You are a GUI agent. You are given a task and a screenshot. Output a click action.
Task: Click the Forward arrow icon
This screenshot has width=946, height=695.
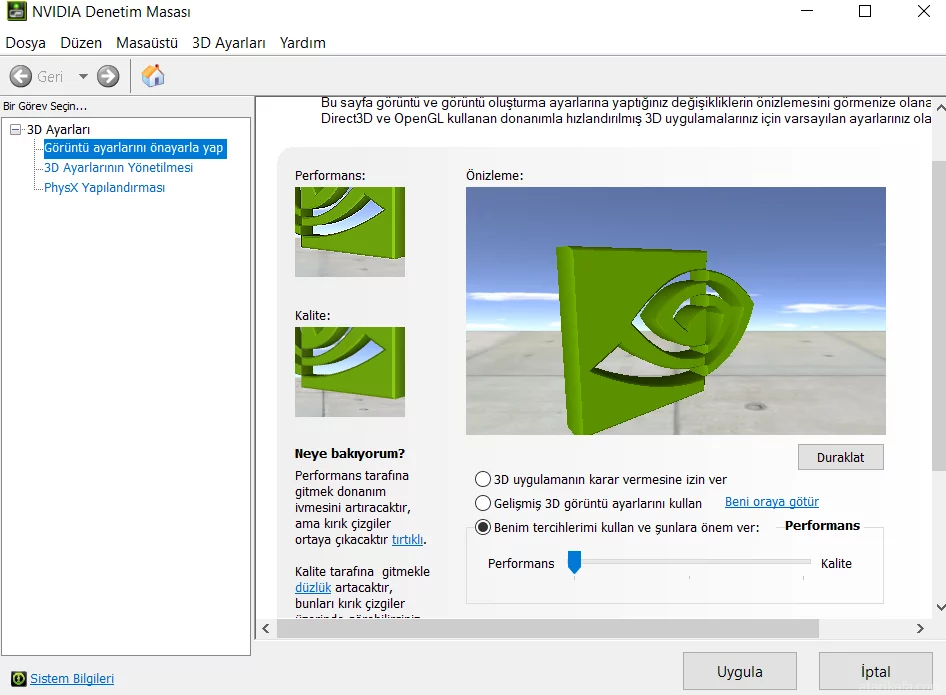pyautogui.click(x=108, y=77)
